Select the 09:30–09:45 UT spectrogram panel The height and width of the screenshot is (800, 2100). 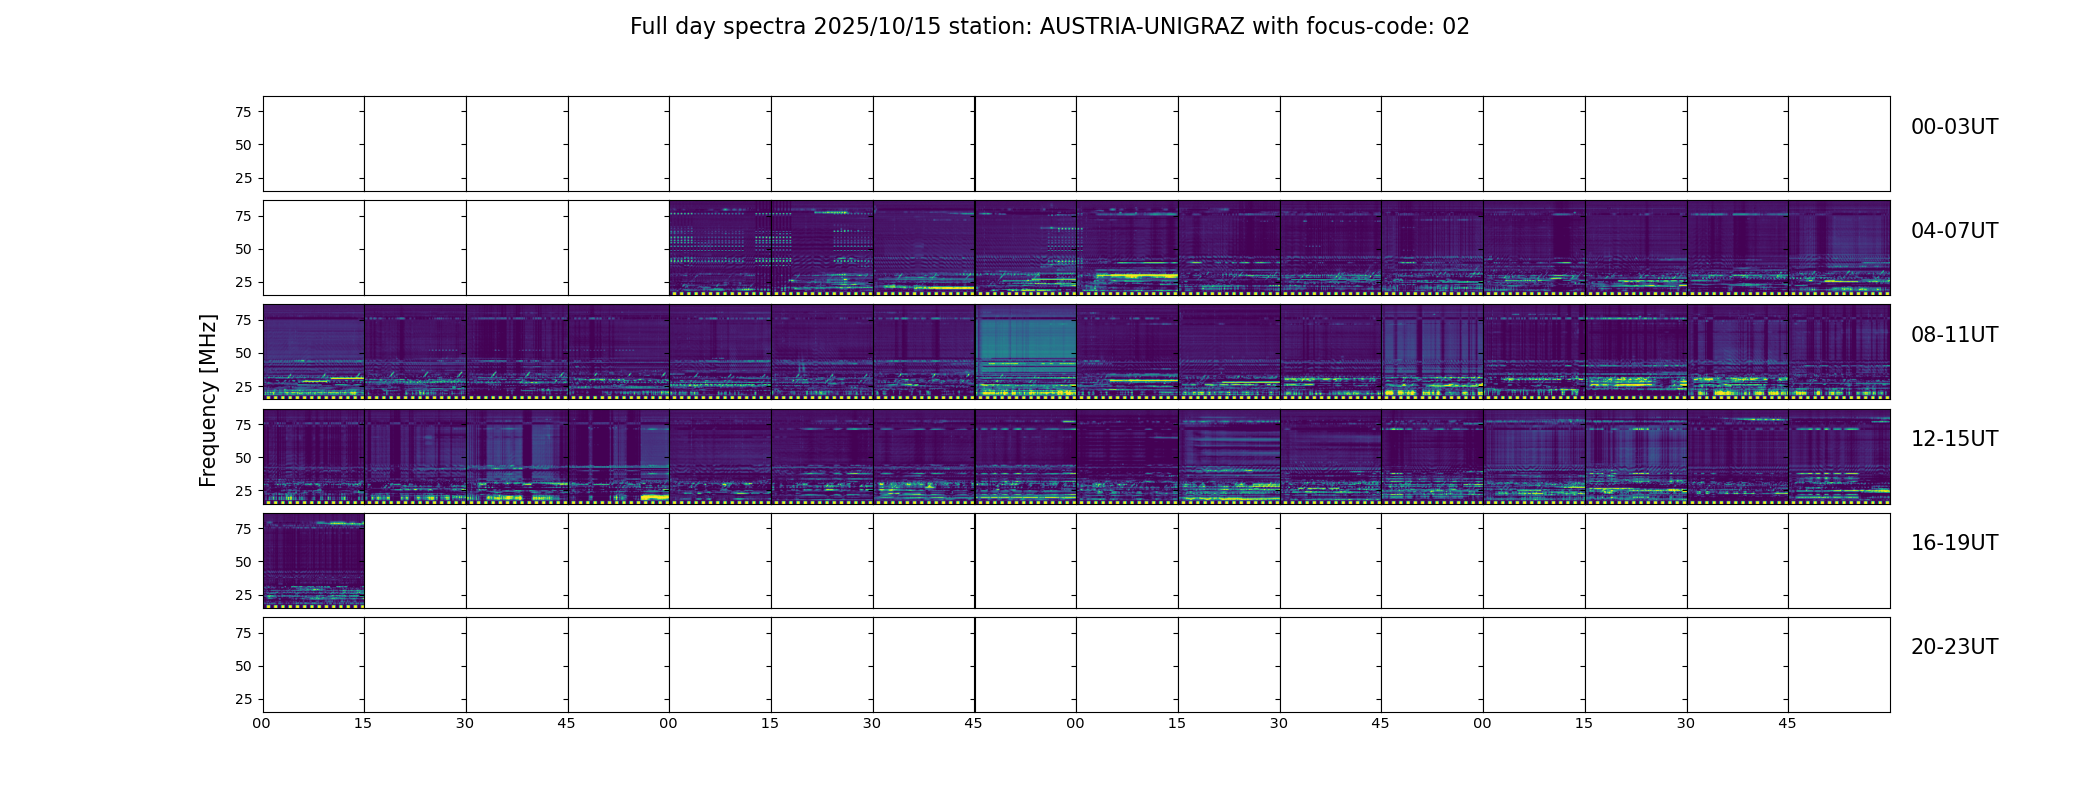click(924, 352)
